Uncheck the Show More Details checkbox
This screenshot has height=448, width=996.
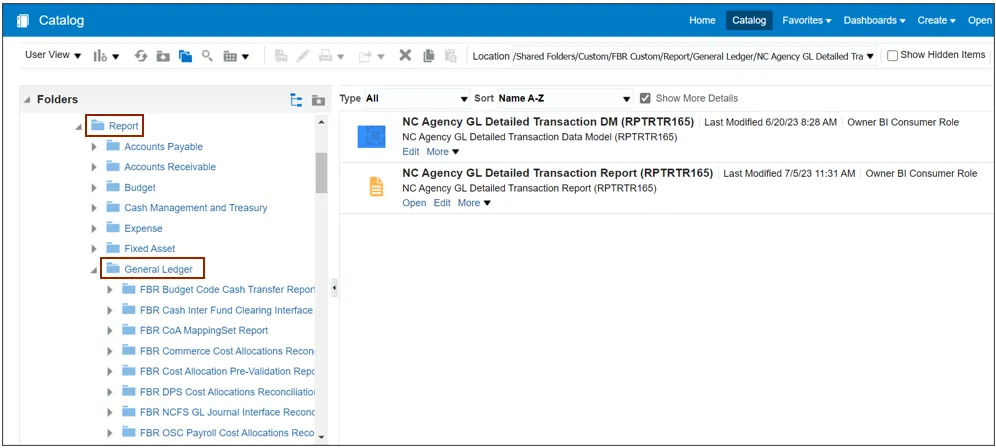click(x=645, y=99)
